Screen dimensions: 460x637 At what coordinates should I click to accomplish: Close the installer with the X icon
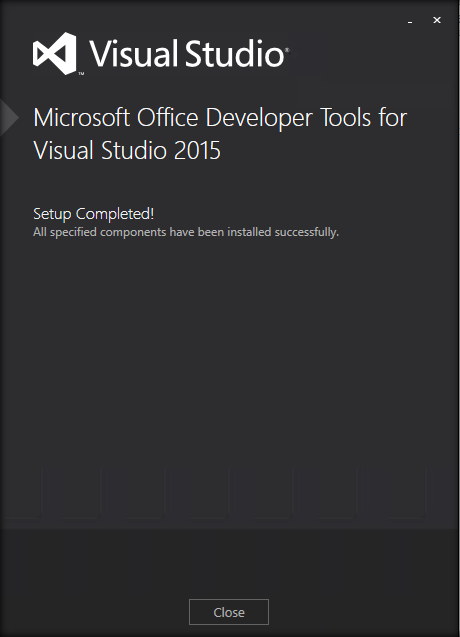(x=437, y=20)
